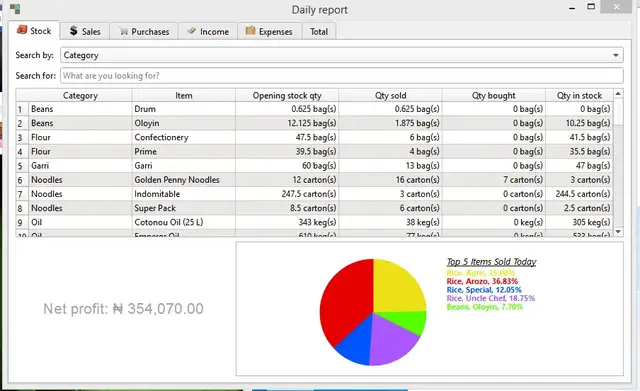Screen dimensions: 640x391
Task: Open the Income tab label
Action: coord(214,31)
